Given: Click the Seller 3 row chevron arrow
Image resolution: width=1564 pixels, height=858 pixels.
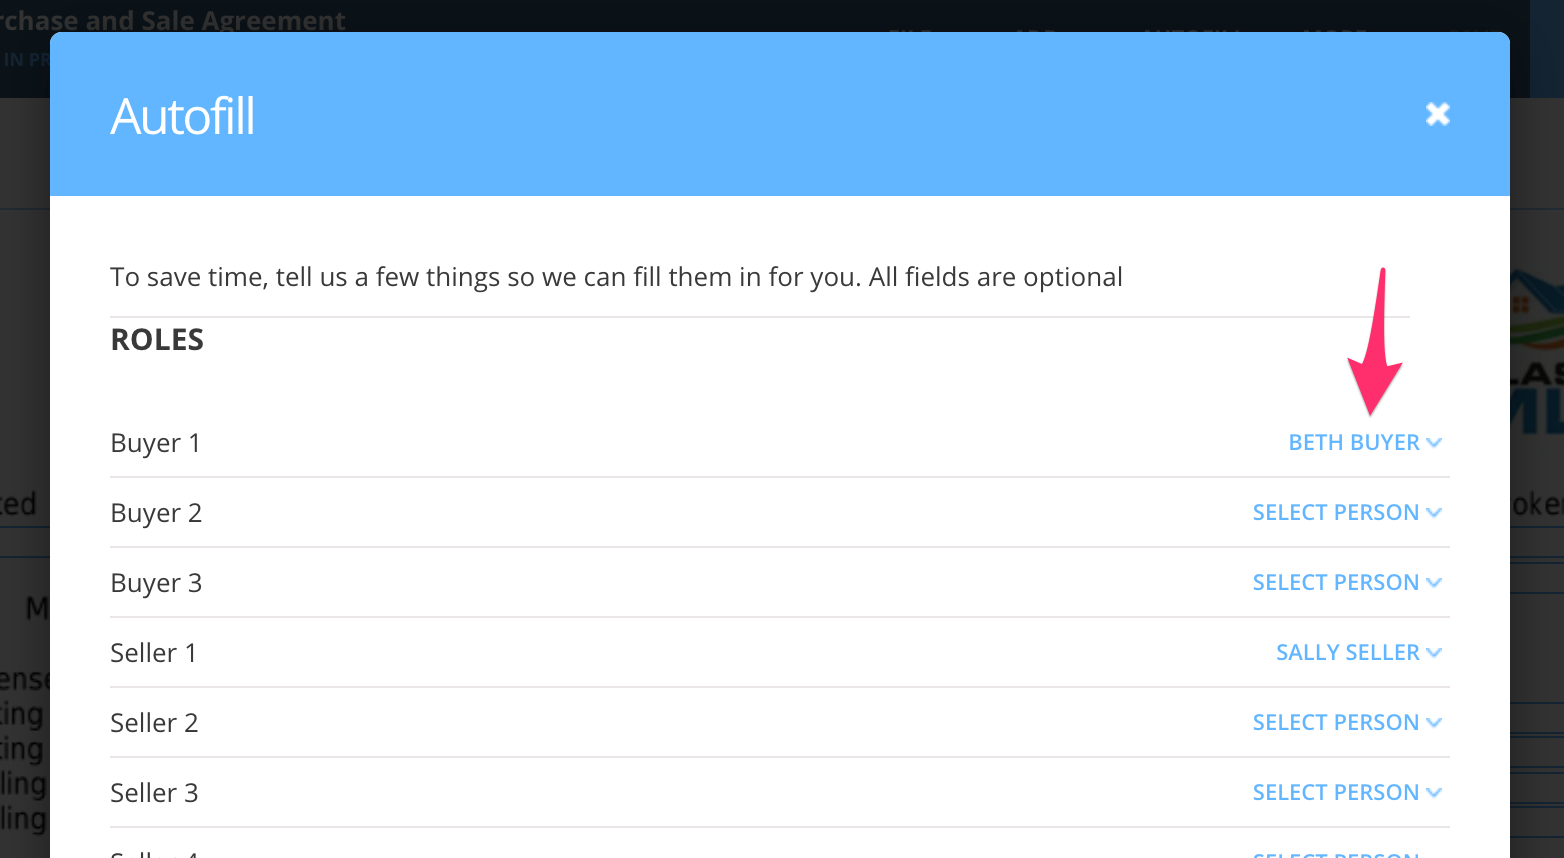Looking at the screenshot, I should click(x=1434, y=793).
